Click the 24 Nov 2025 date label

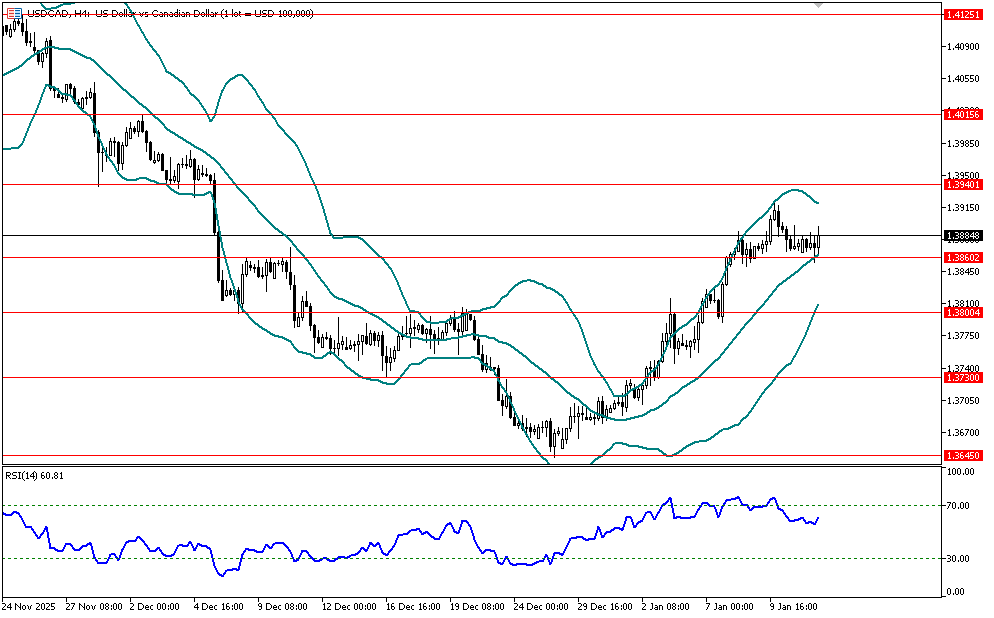coord(30,606)
